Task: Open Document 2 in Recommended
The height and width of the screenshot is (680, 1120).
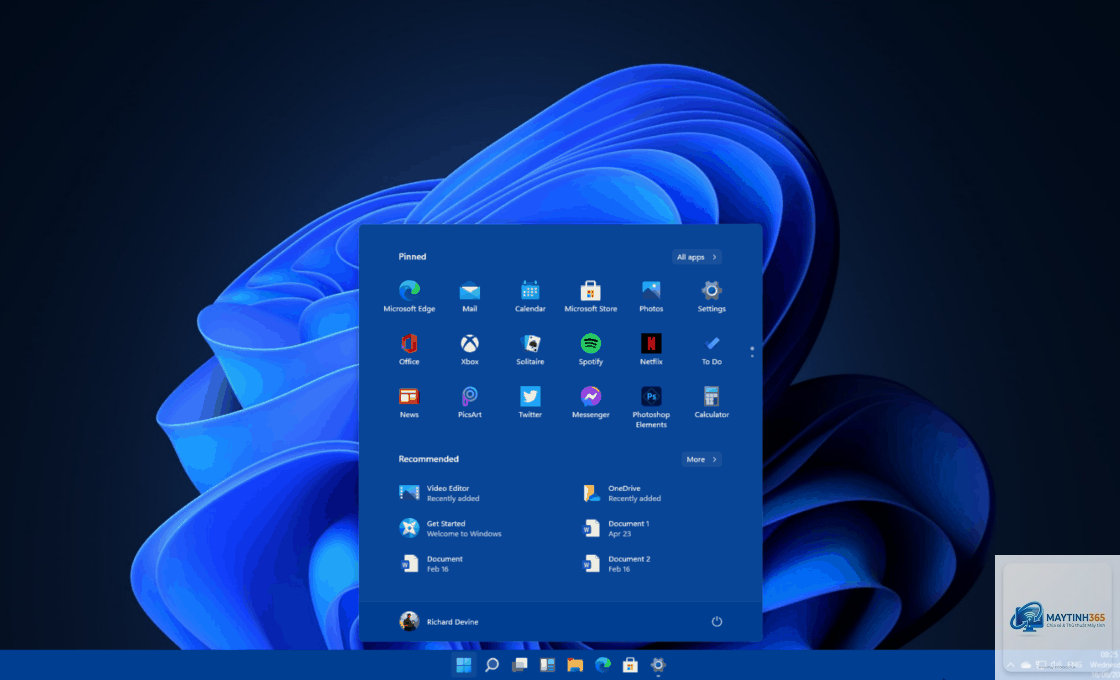Action: coord(617,564)
